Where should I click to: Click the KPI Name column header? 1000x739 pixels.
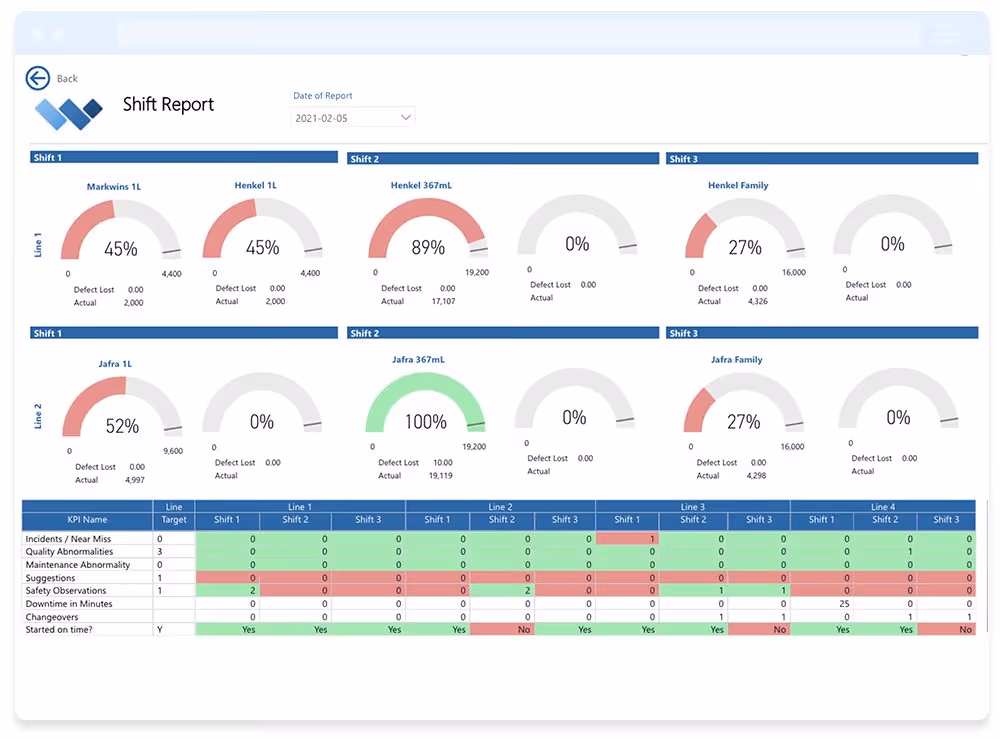[x=87, y=520]
